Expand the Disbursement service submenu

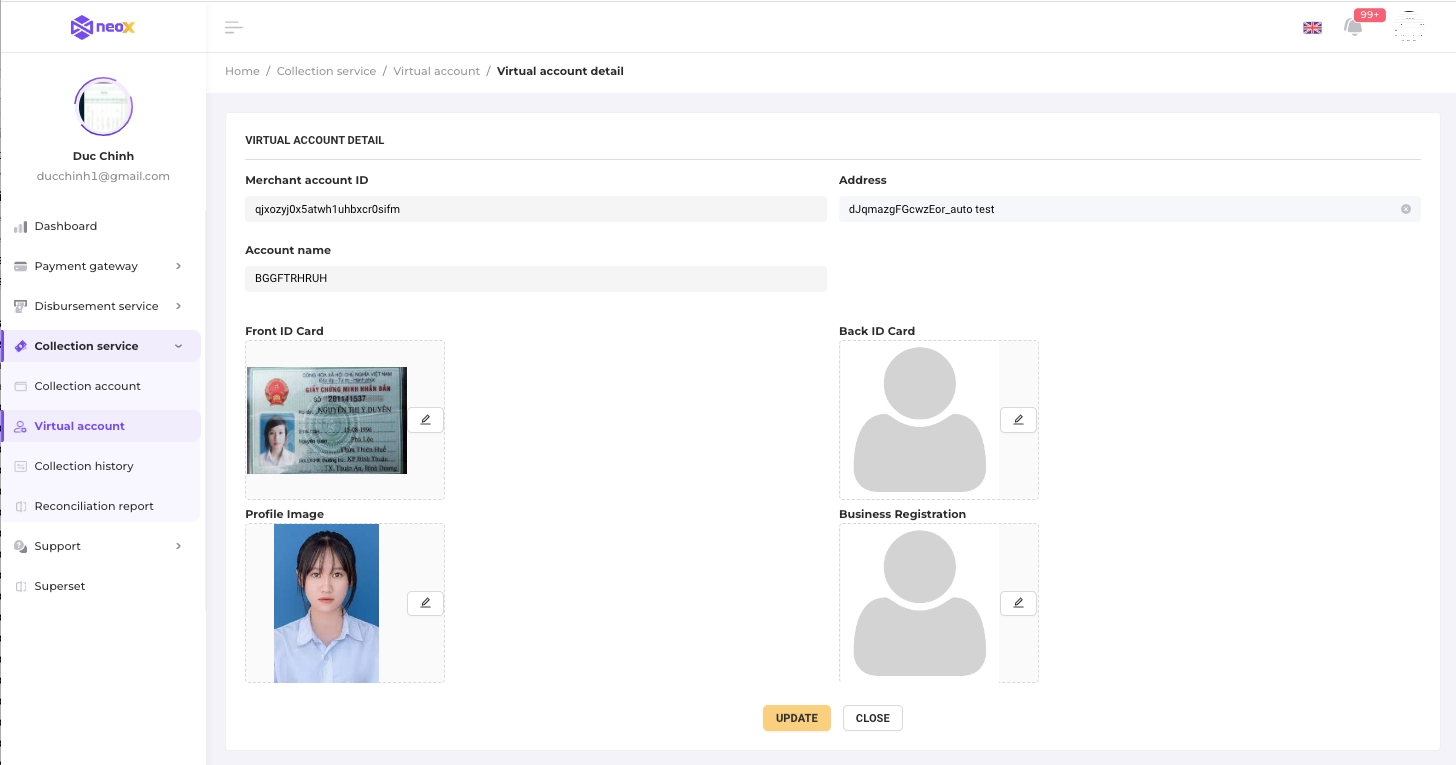(100, 306)
